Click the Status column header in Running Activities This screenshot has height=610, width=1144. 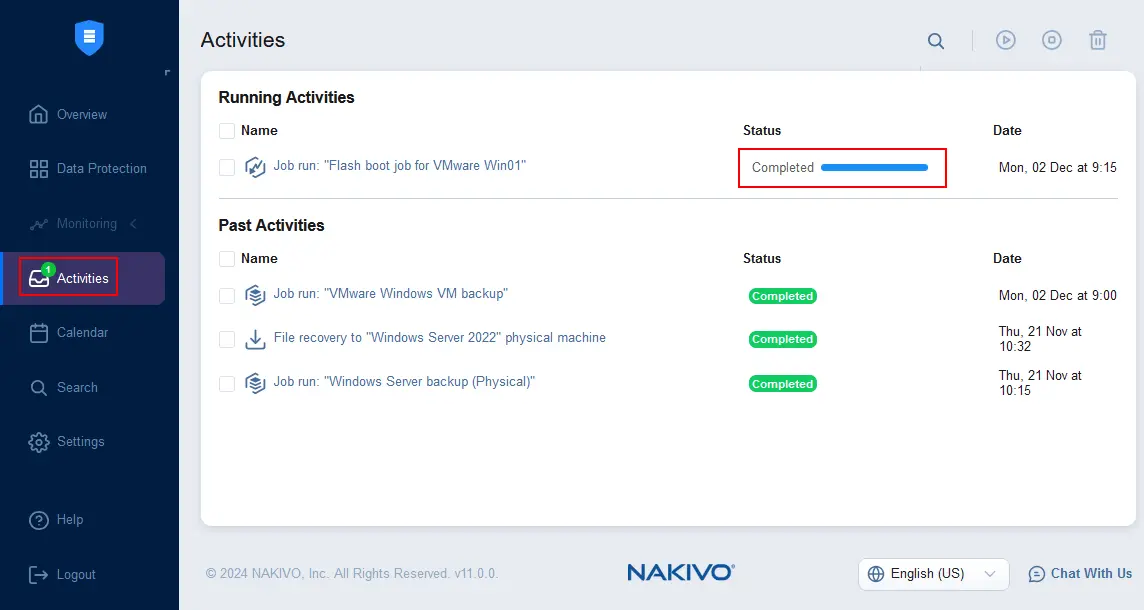point(762,131)
